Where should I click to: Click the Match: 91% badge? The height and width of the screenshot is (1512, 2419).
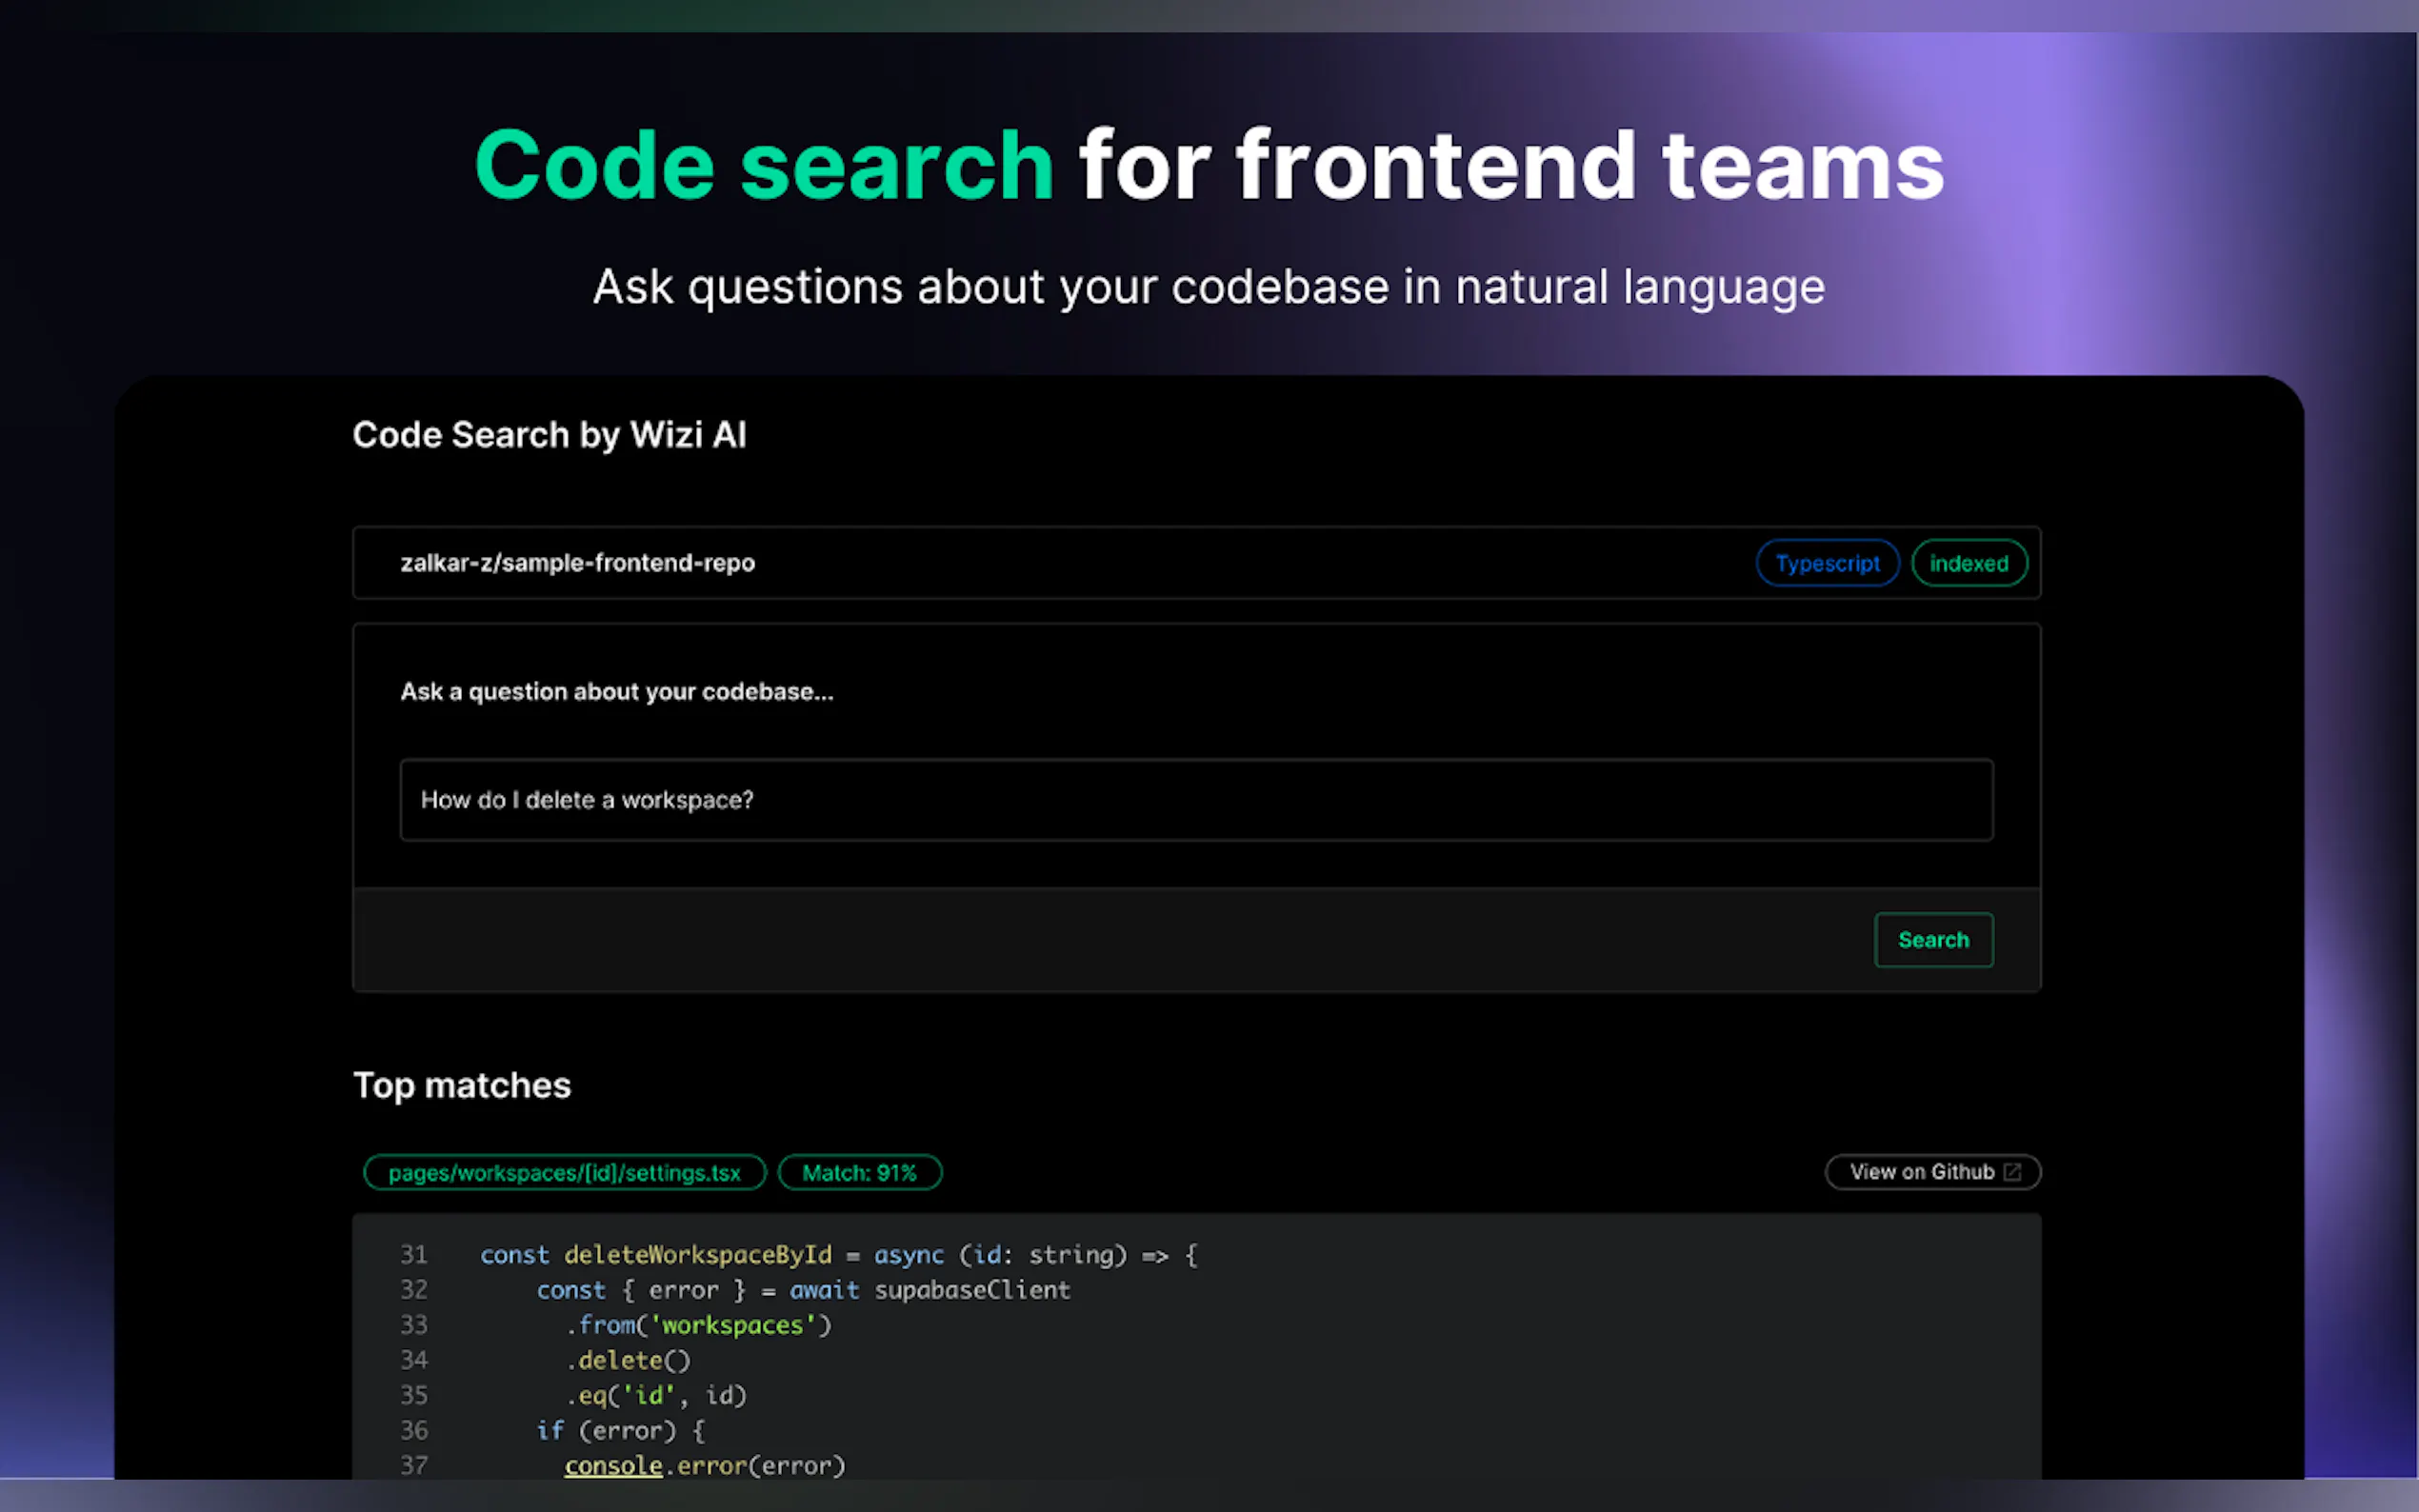pos(859,1173)
